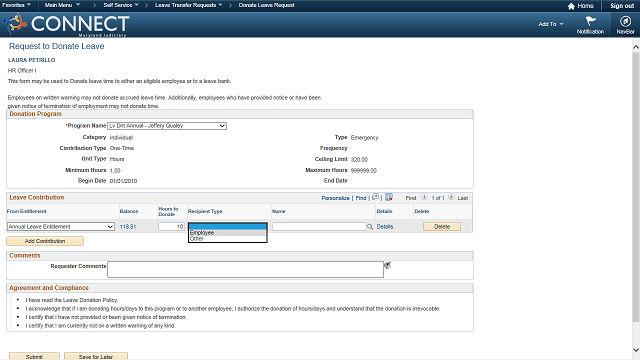Viewport: 640px width, 360px height.
Task: Open the Program Name dropdown
Action: (167, 126)
